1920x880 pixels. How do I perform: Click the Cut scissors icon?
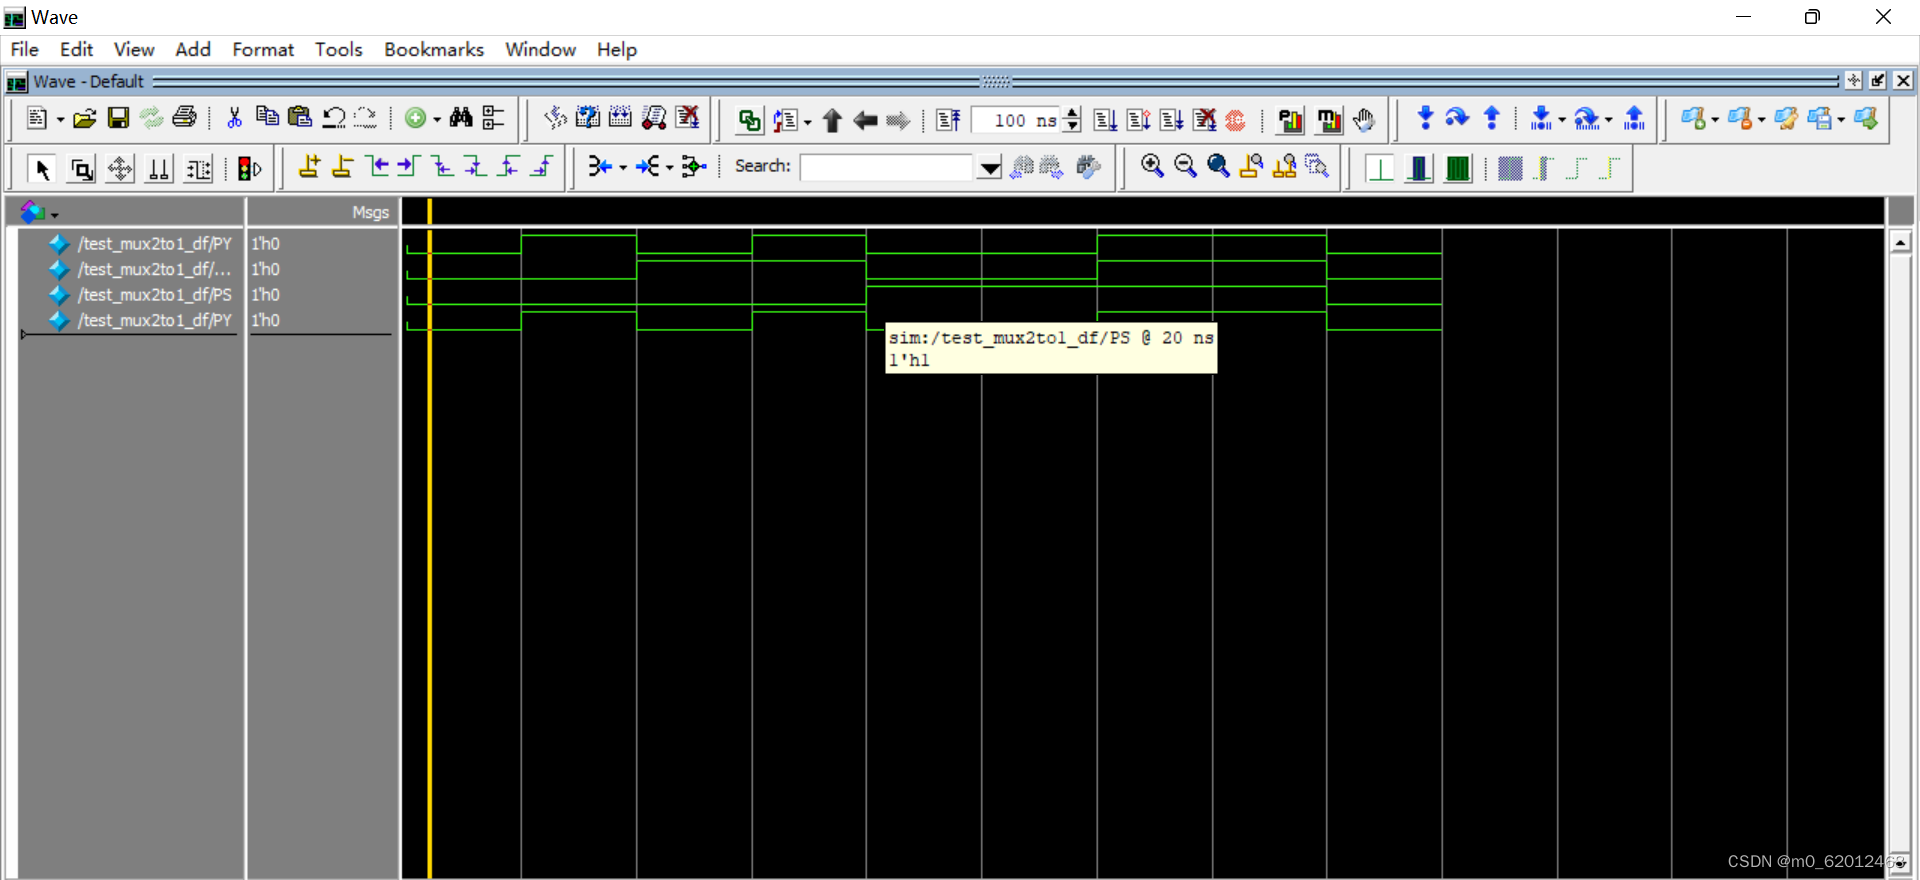point(234,118)
